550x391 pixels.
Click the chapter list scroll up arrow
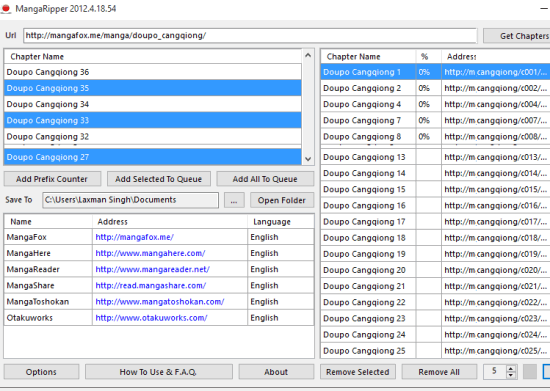click(308, 55)
